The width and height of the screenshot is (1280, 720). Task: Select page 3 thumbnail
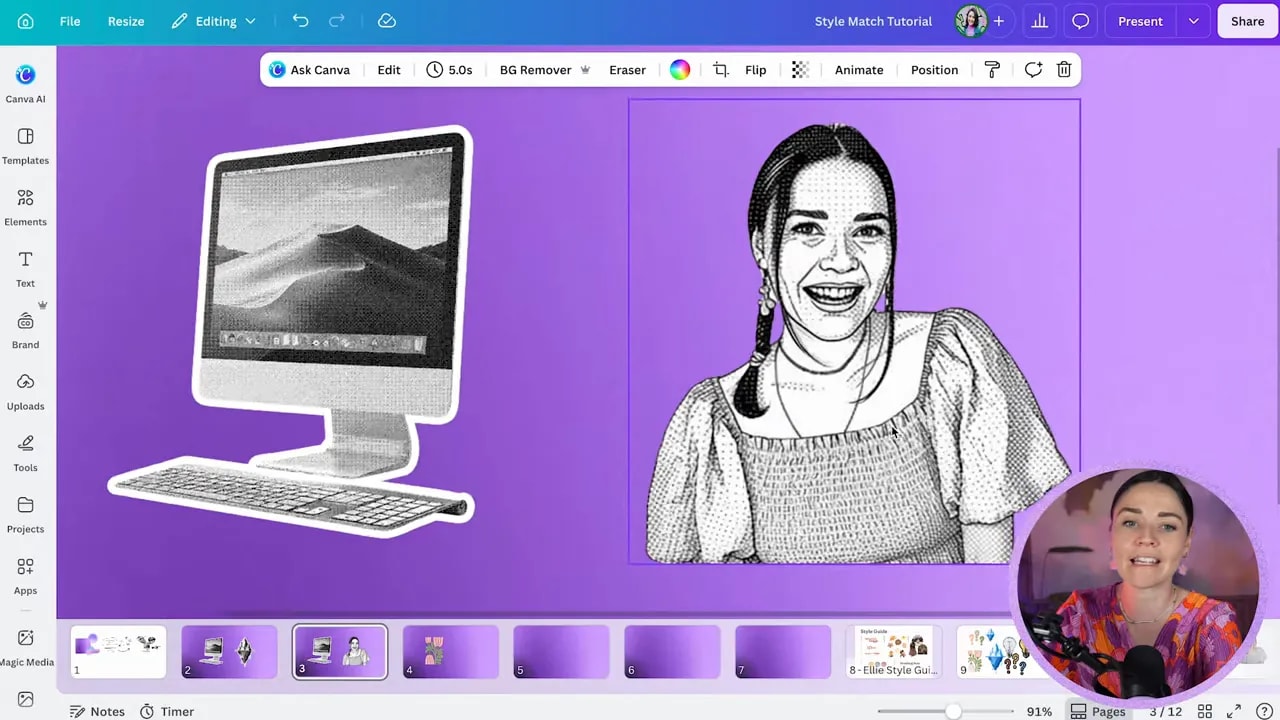pos(340,652)
